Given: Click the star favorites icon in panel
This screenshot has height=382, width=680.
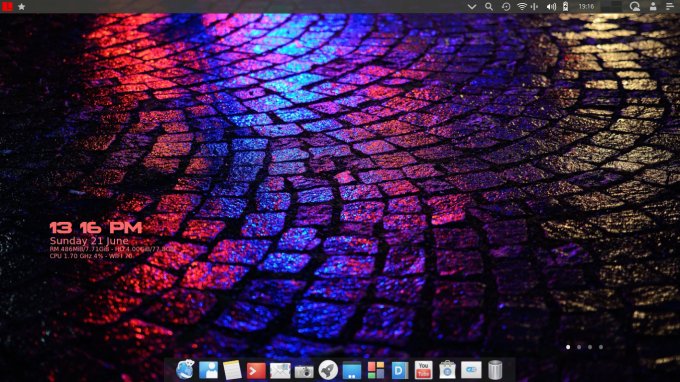Looking at the screenshot, I should click(21, 7).
